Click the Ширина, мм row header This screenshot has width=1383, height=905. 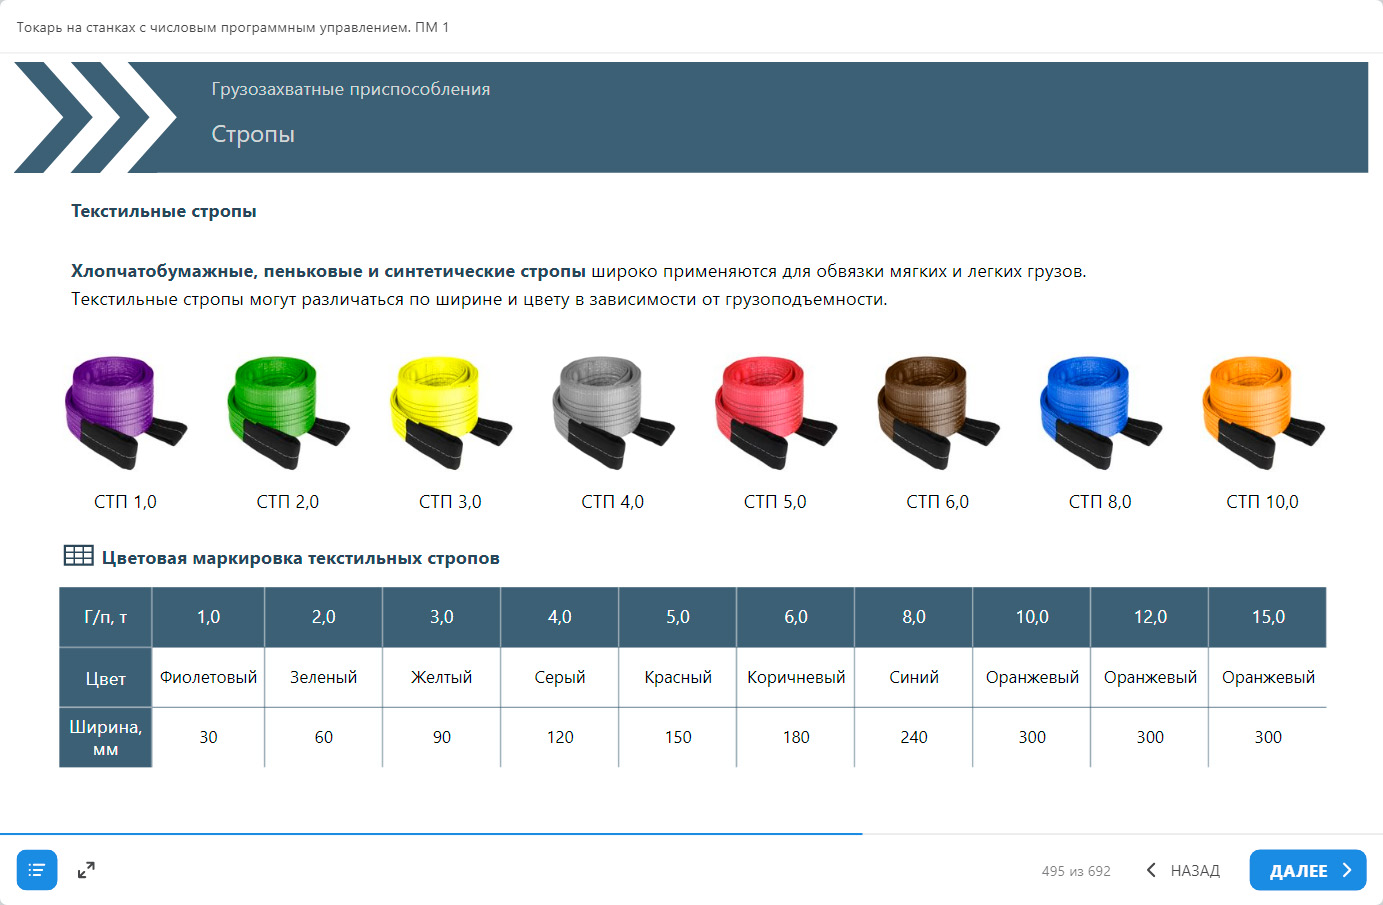[x=105, y=738]
